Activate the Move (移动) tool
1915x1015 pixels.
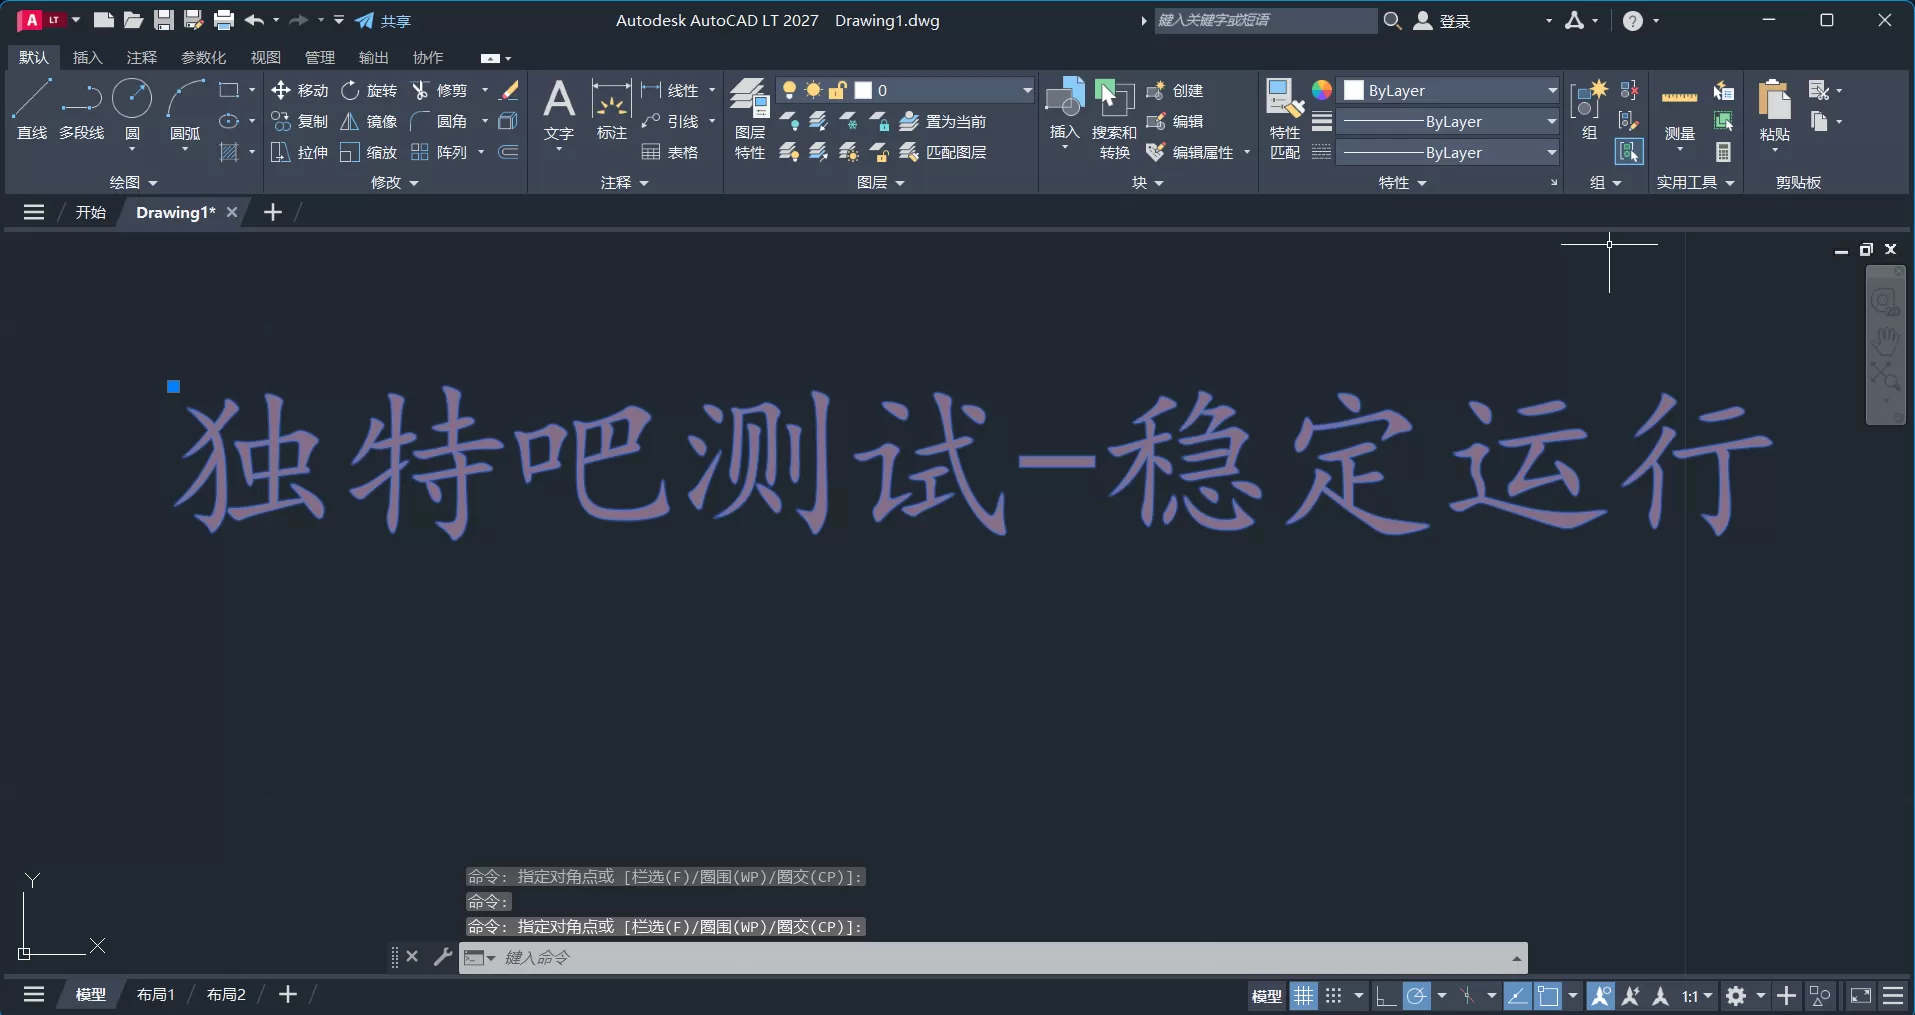[x=299, y=90]
